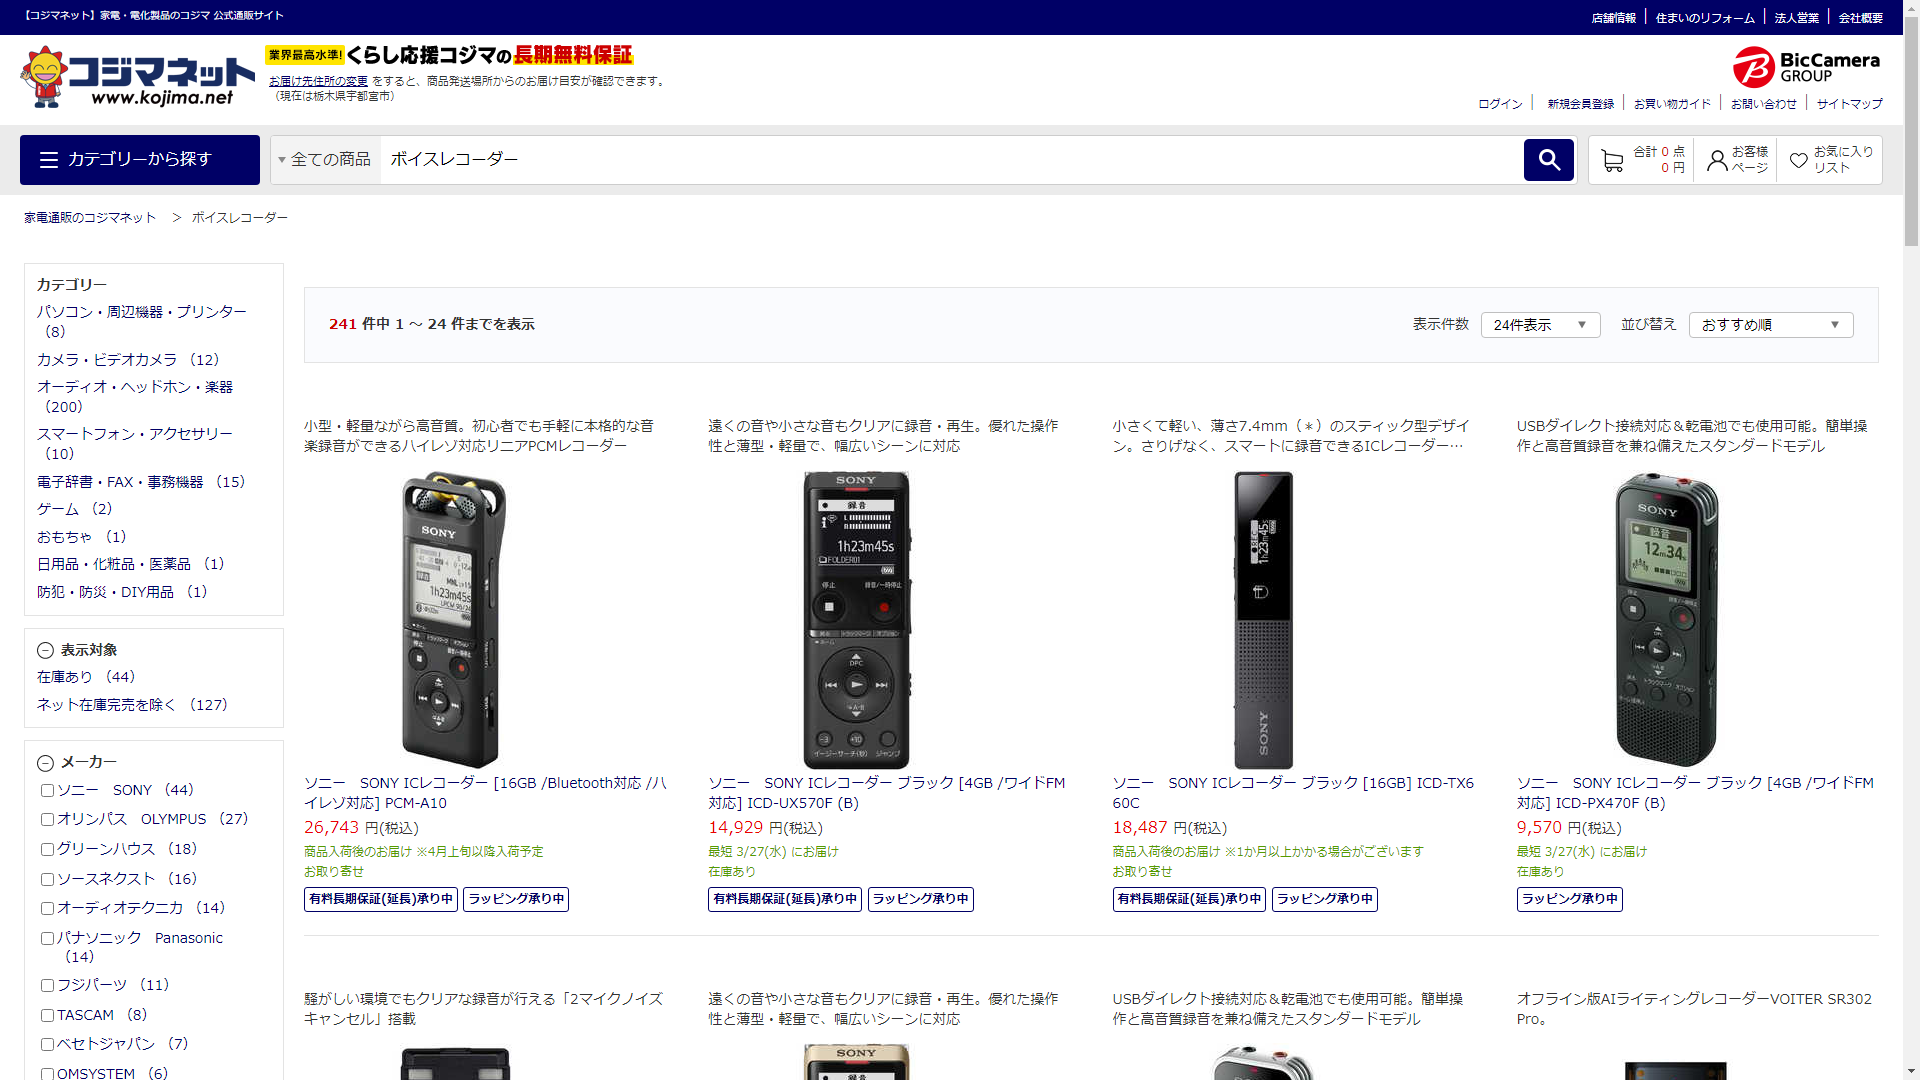The height and width of the screenshot is (1080, 1920).
Task: Click the ログイン link
Action: pos(1500,104)
